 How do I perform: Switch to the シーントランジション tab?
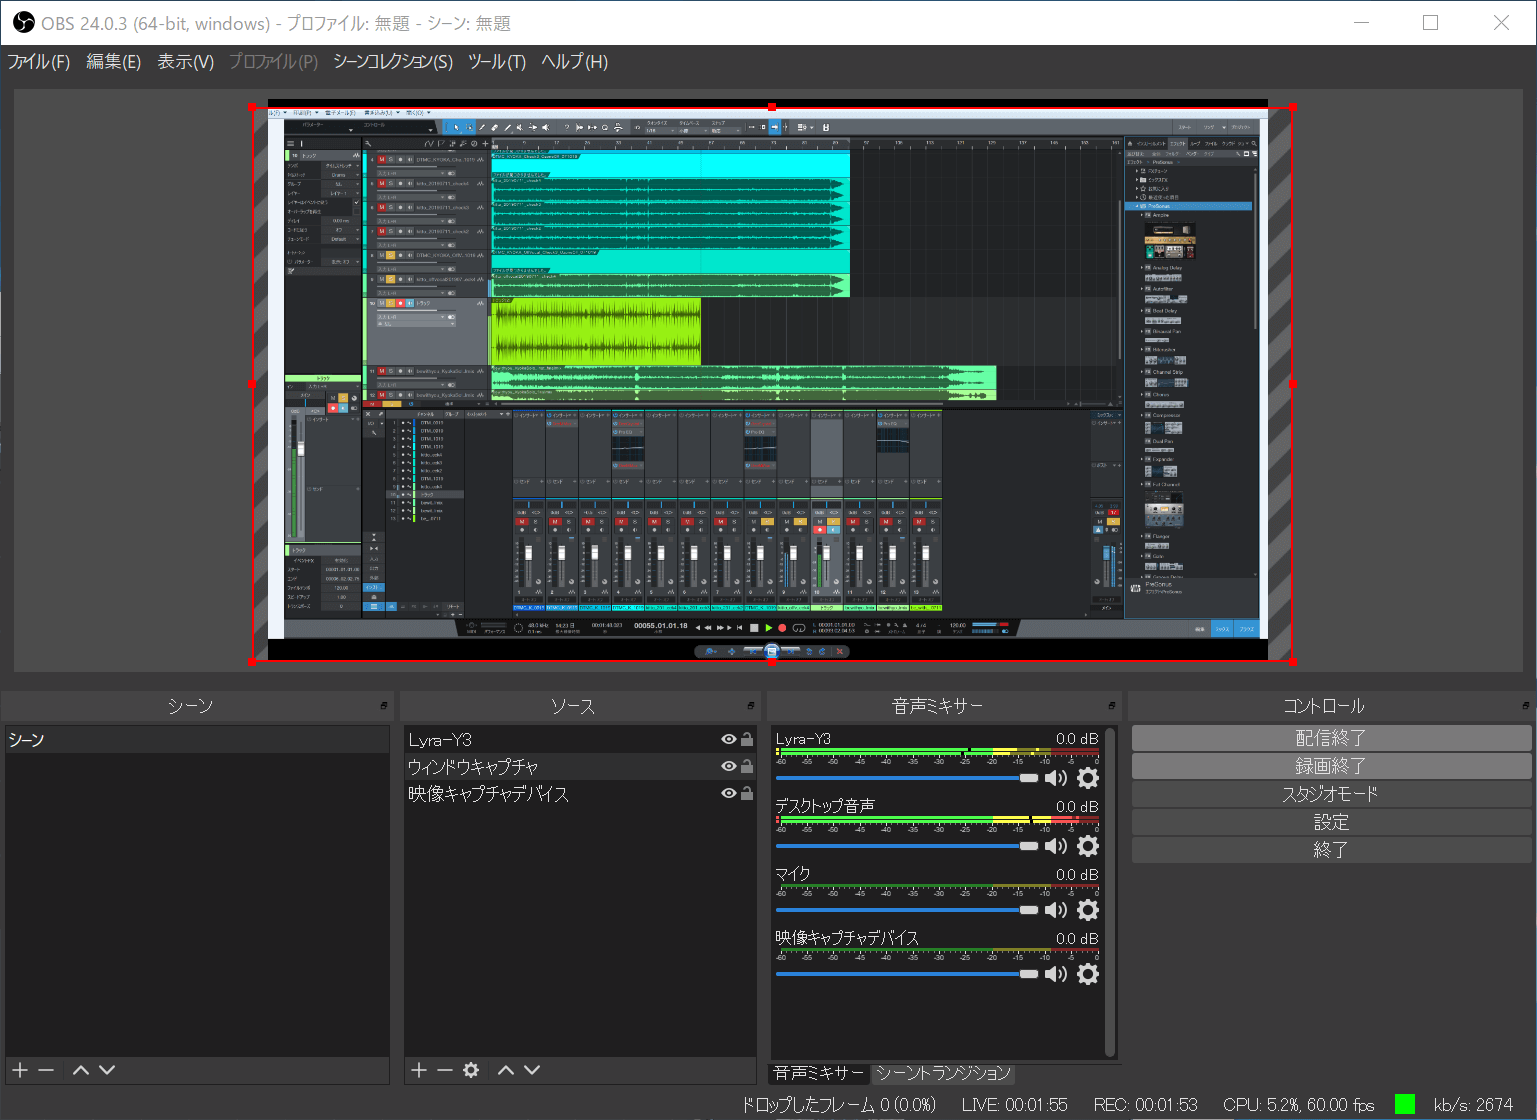coord(943,1073)
